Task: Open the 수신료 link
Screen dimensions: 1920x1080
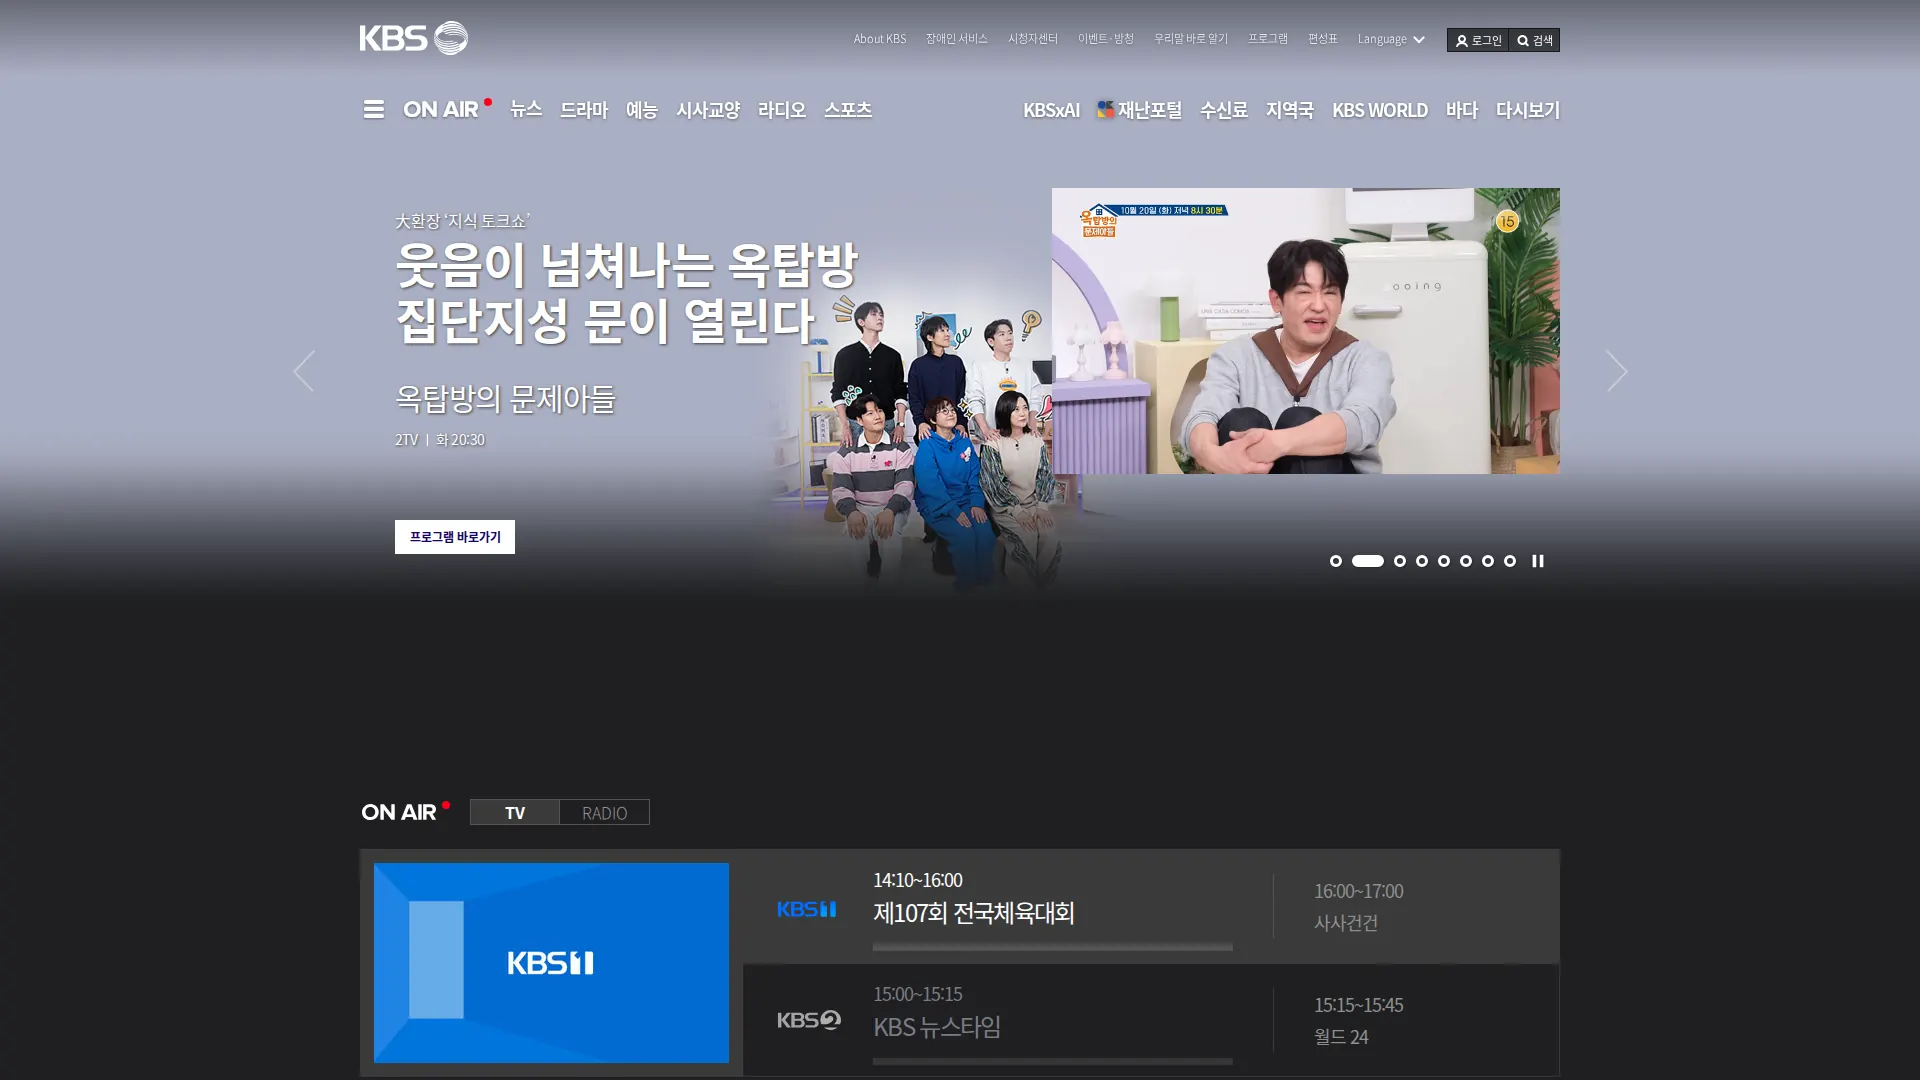Action: pyautogui.click(x=1224, y=110)
